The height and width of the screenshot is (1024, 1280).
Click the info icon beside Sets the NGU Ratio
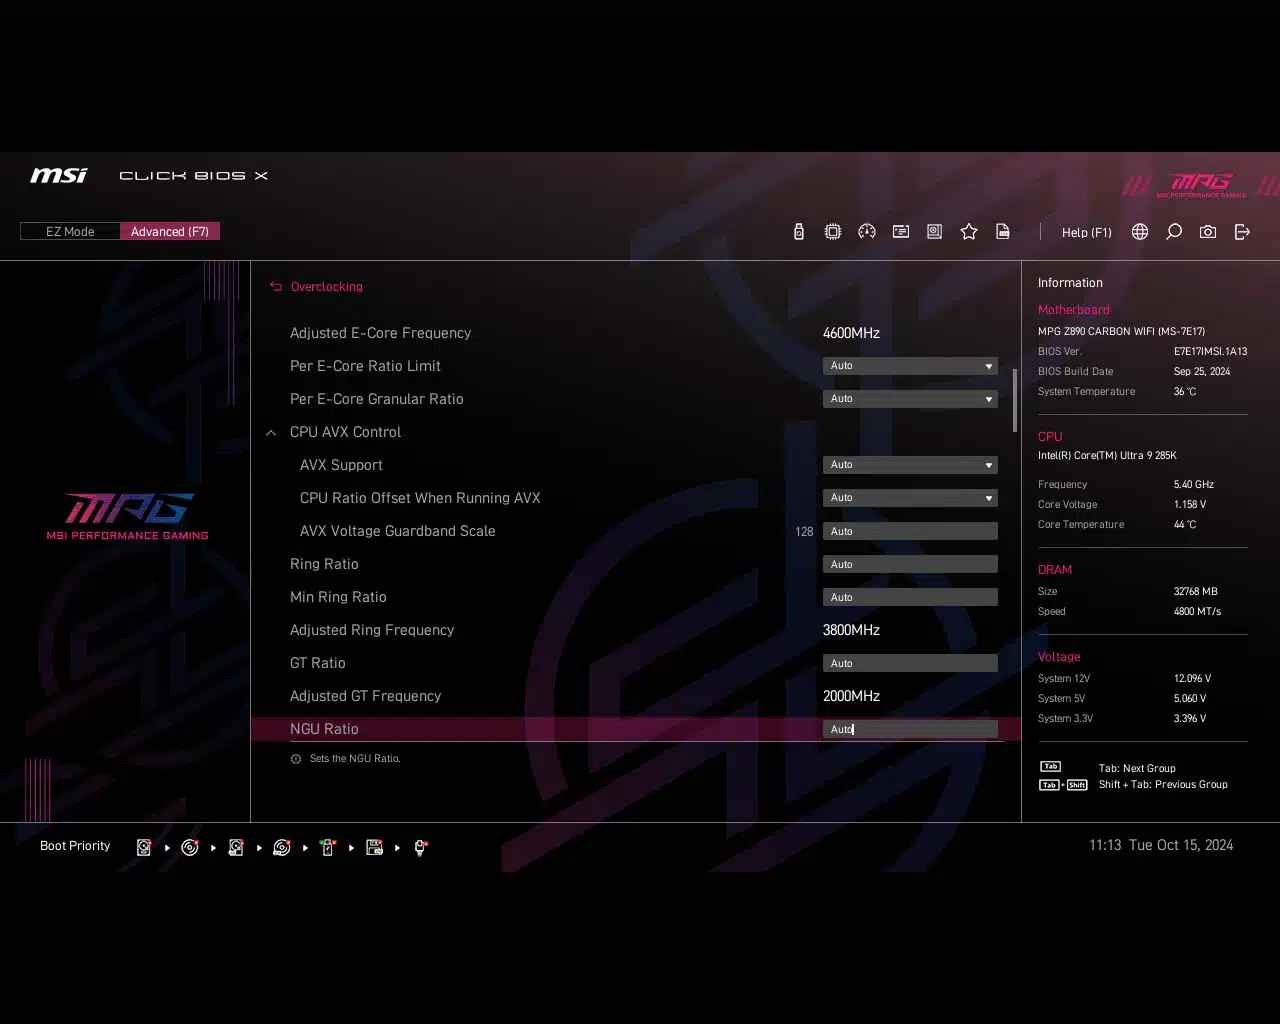296,759
